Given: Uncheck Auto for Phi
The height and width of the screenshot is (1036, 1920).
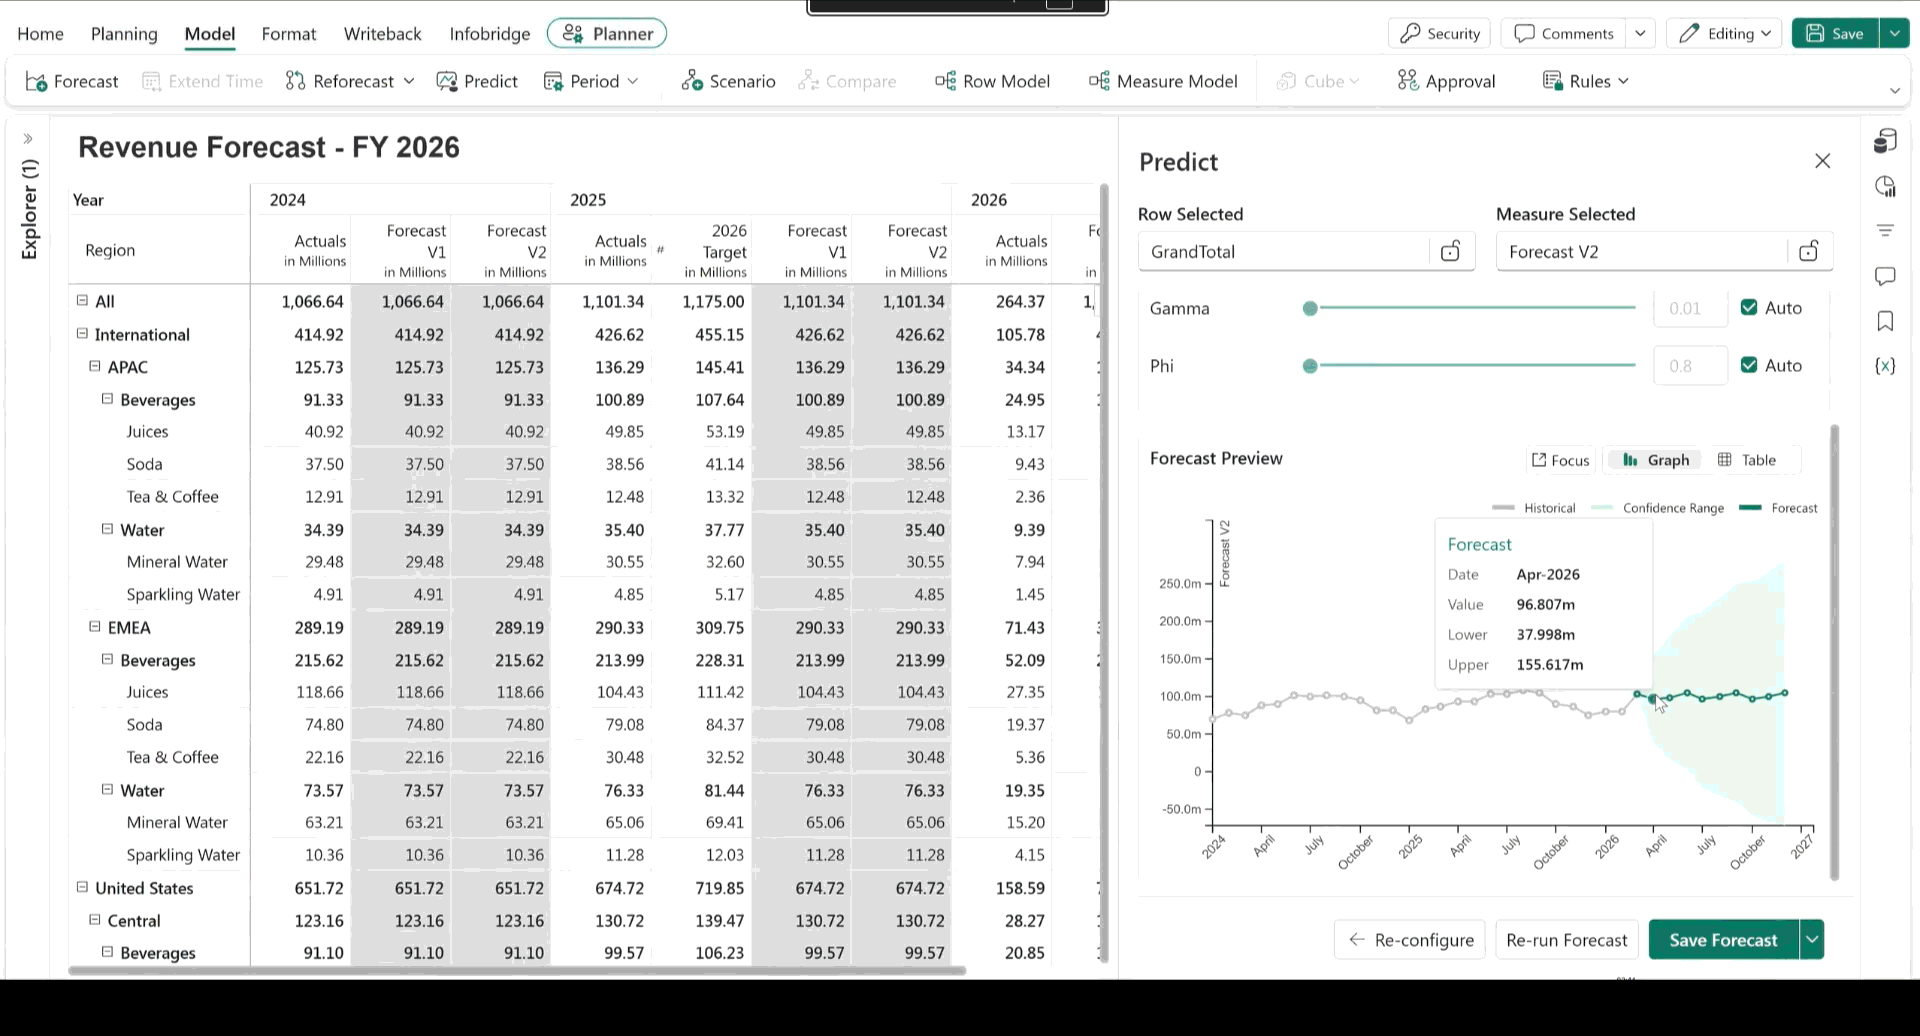Looking at the screenshot, I should click(1749, 365).
